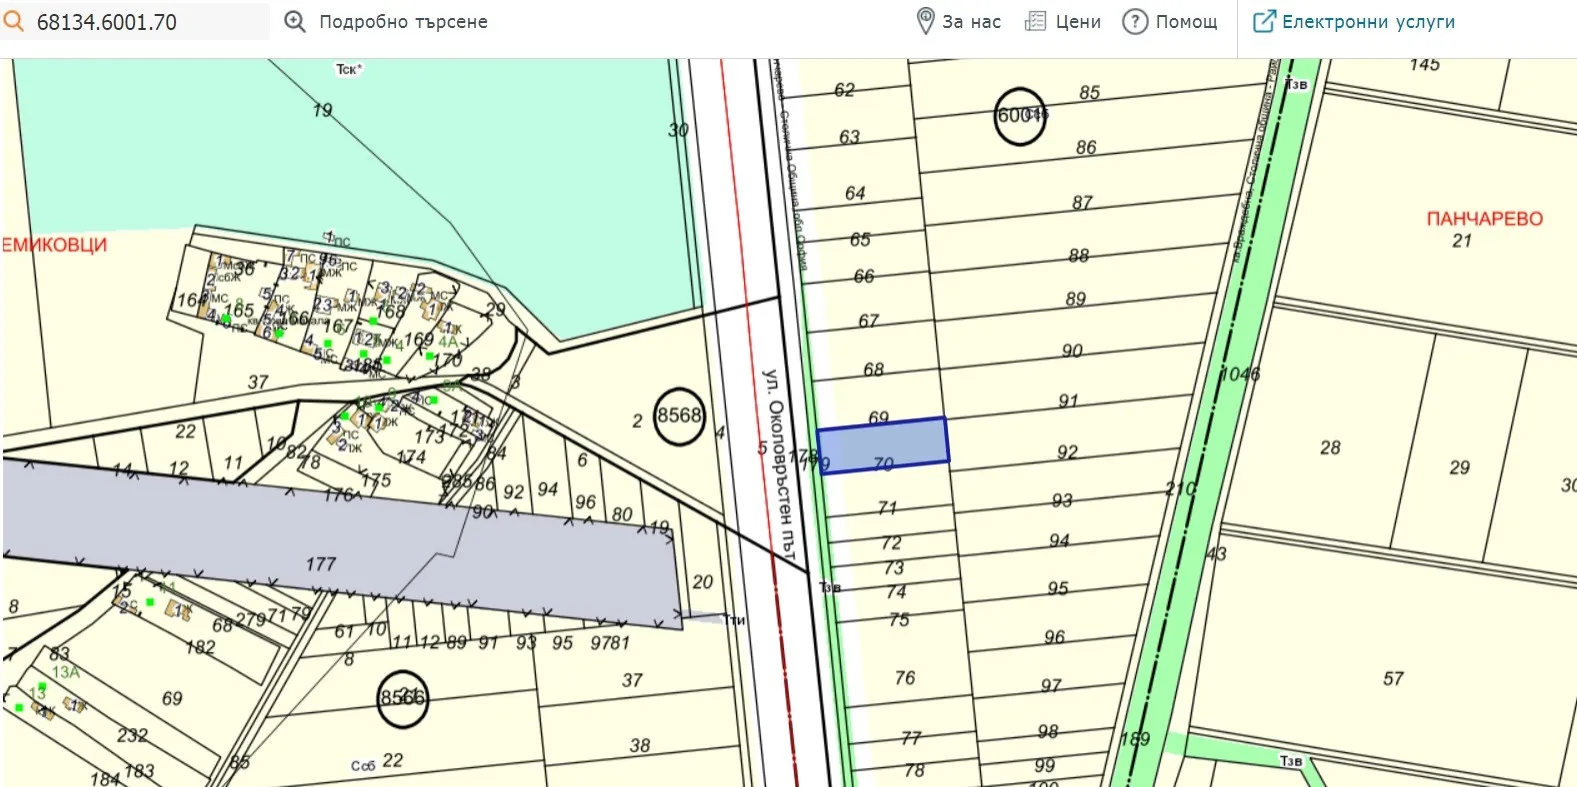Select parcel 57 on the map
Screen dimensions: 1577x787
point(1393,680)
